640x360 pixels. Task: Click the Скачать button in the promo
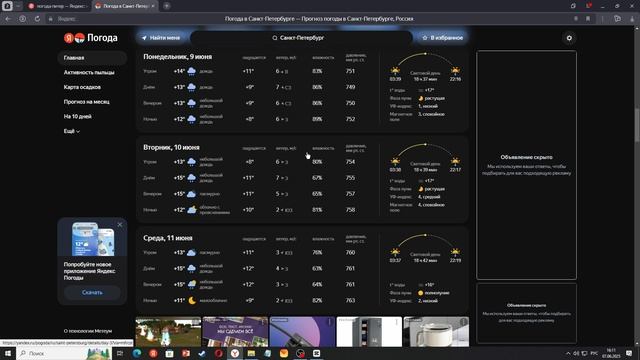point(92,293)
